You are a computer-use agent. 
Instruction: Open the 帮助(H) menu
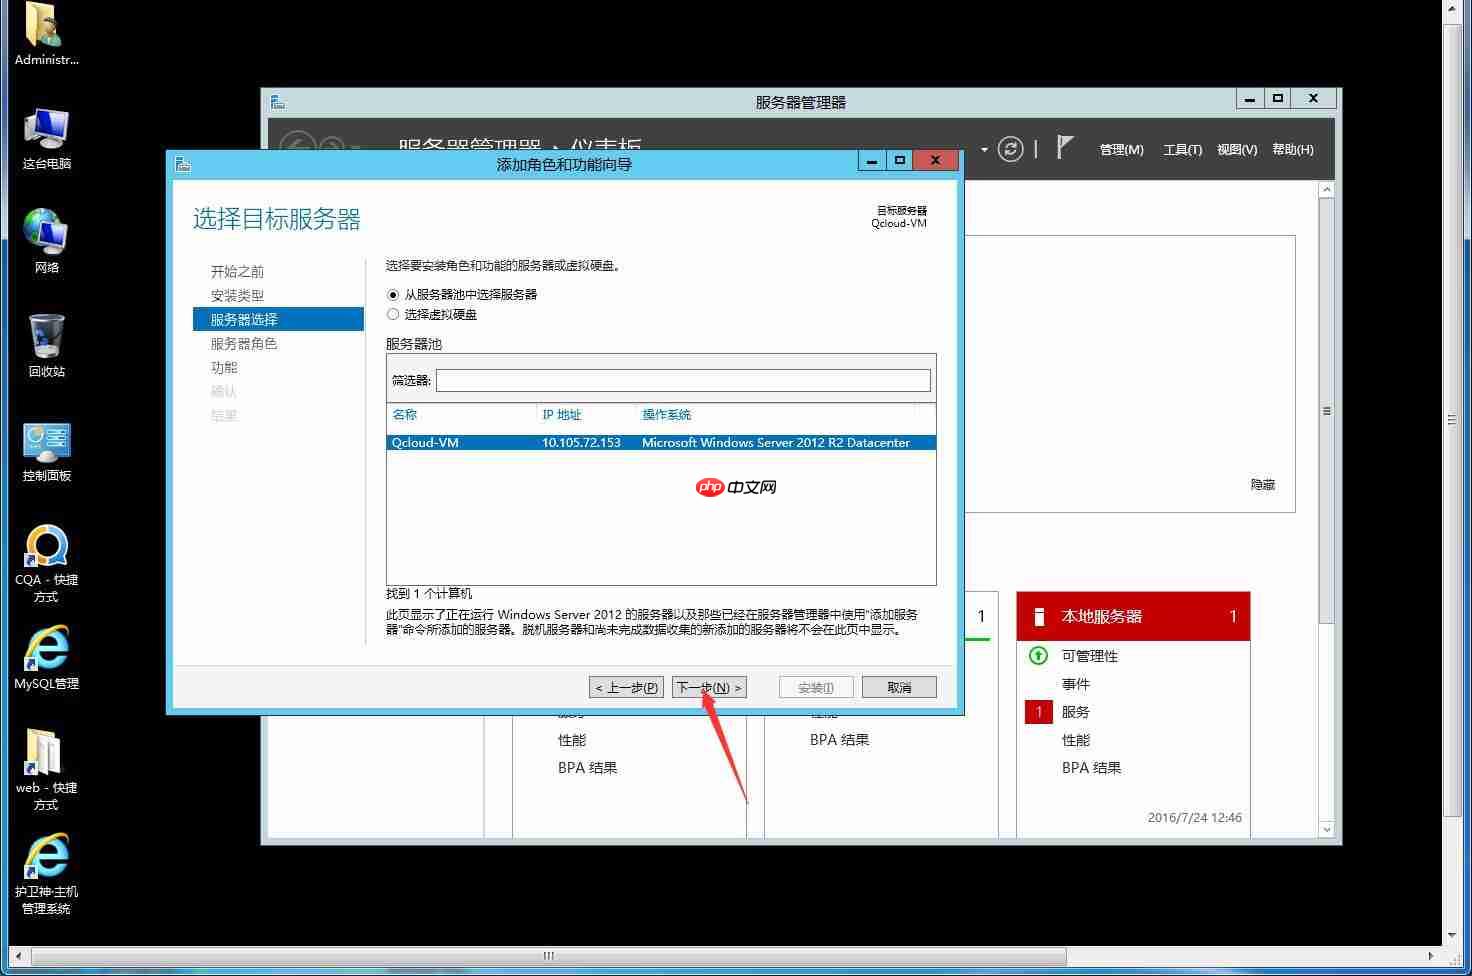coord(1292,149)
